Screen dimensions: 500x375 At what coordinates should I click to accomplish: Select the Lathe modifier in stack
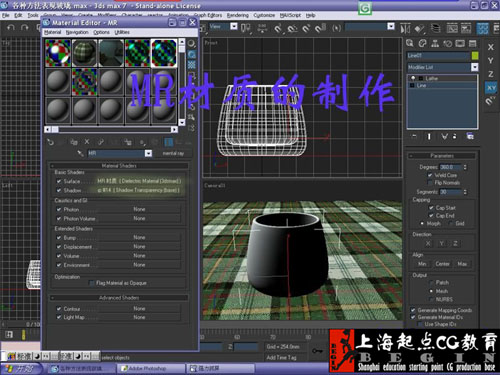pyautogui.click(x=442, y=78)
